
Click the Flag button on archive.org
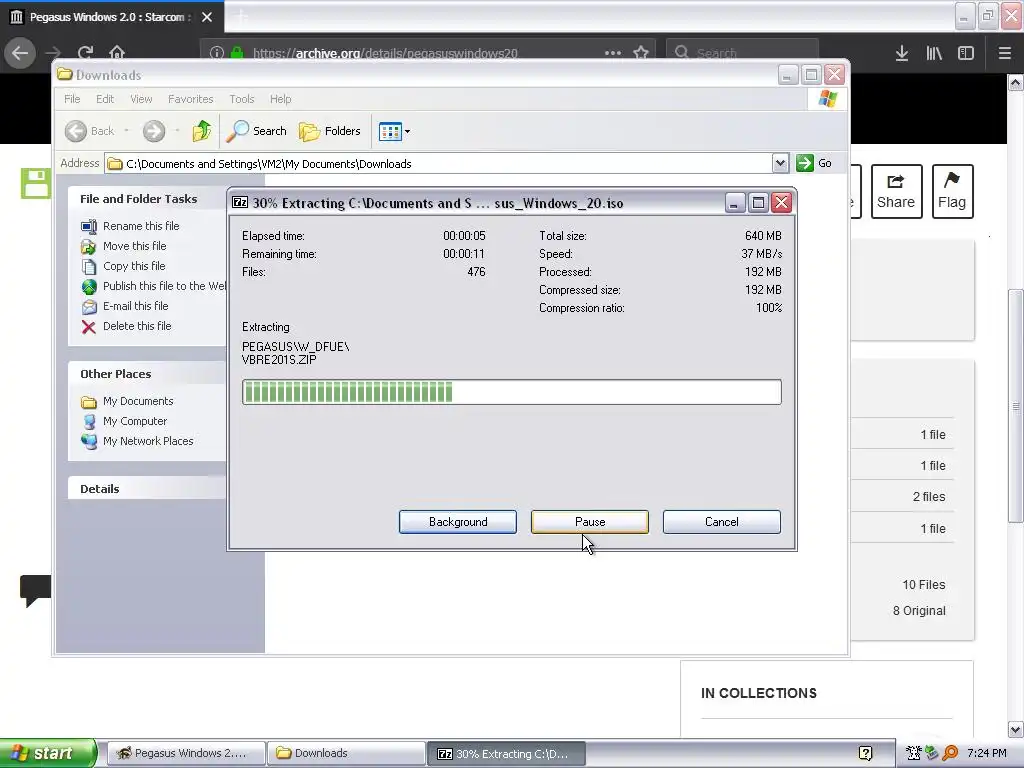pyautogui.click(x=952, y=191)
